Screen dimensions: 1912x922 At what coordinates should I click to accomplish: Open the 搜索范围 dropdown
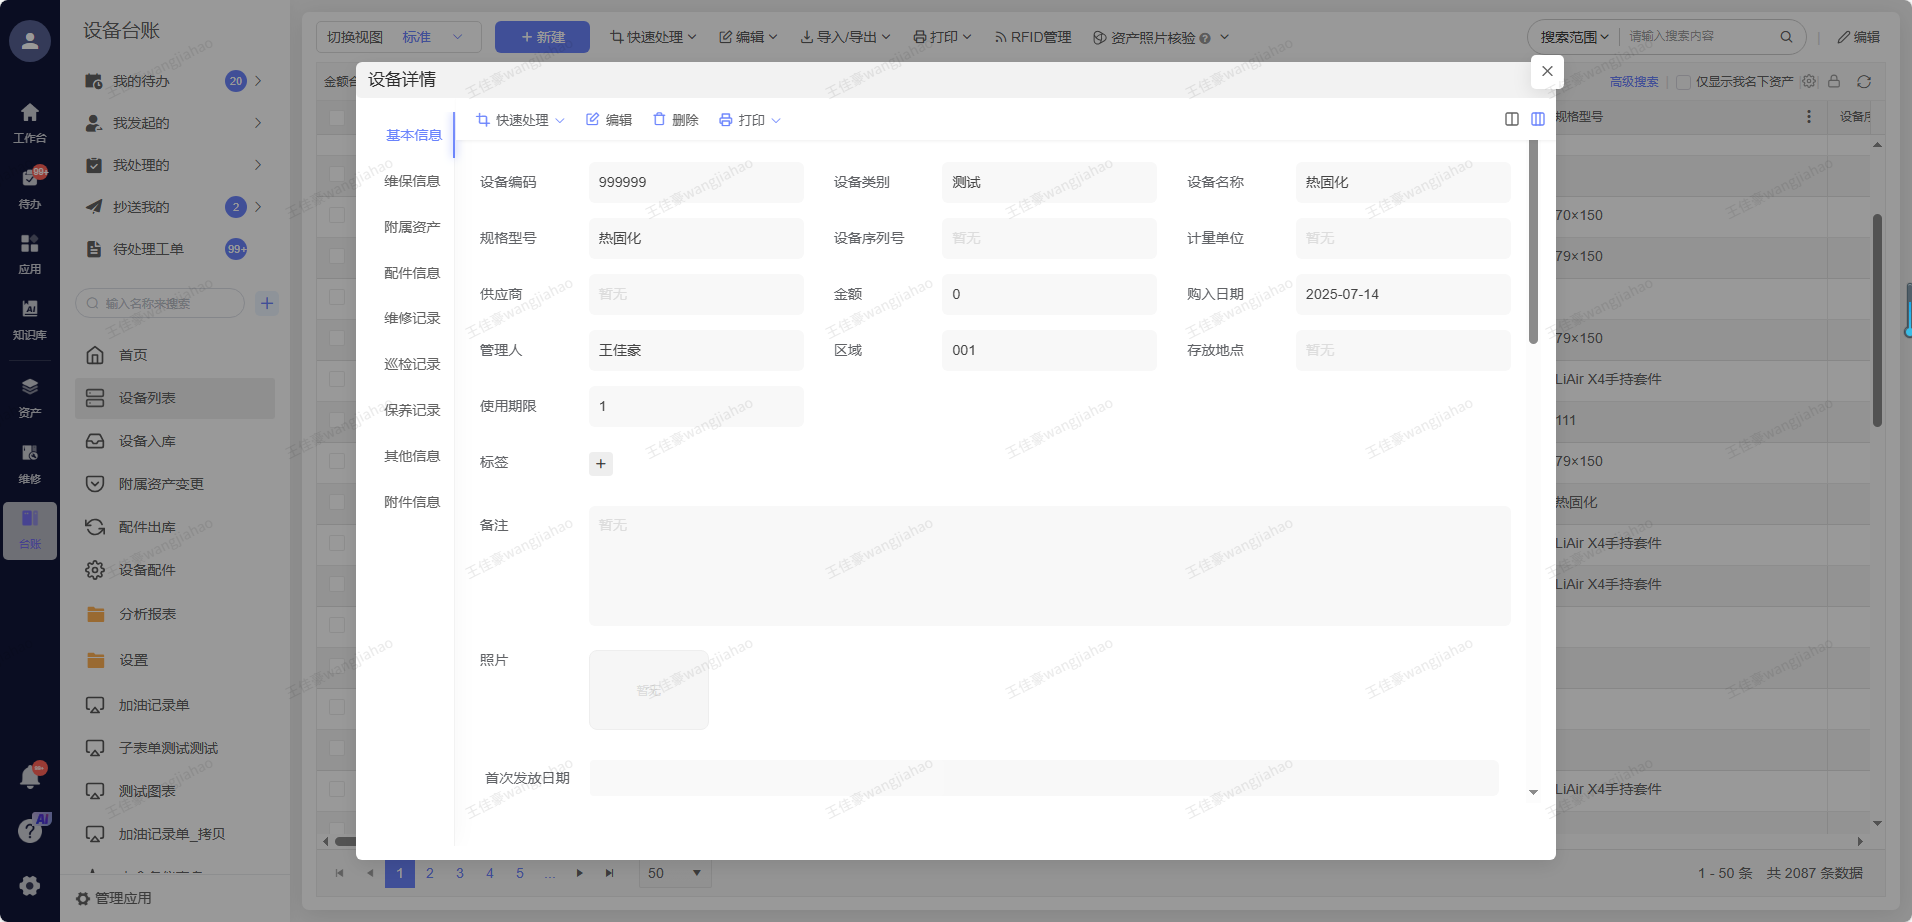[x=1574, y=37]
